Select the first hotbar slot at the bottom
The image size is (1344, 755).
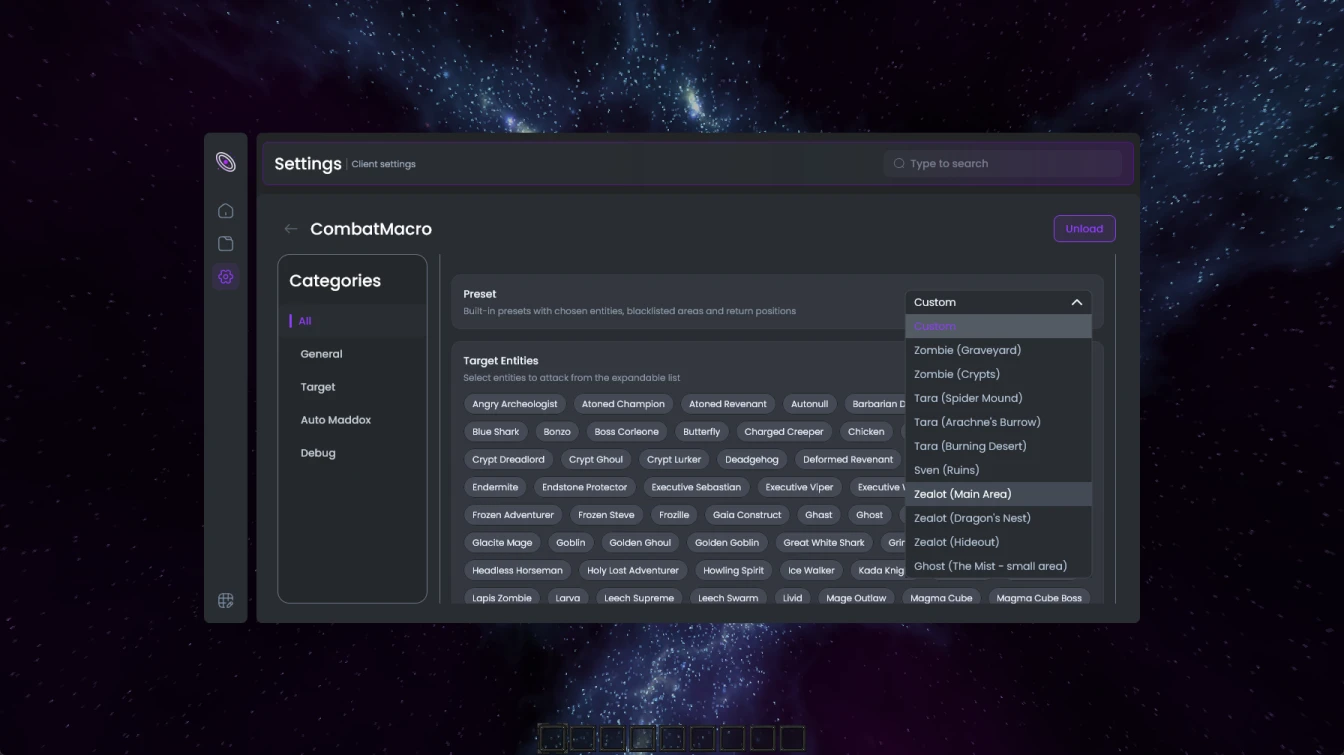tap(553, 738)
